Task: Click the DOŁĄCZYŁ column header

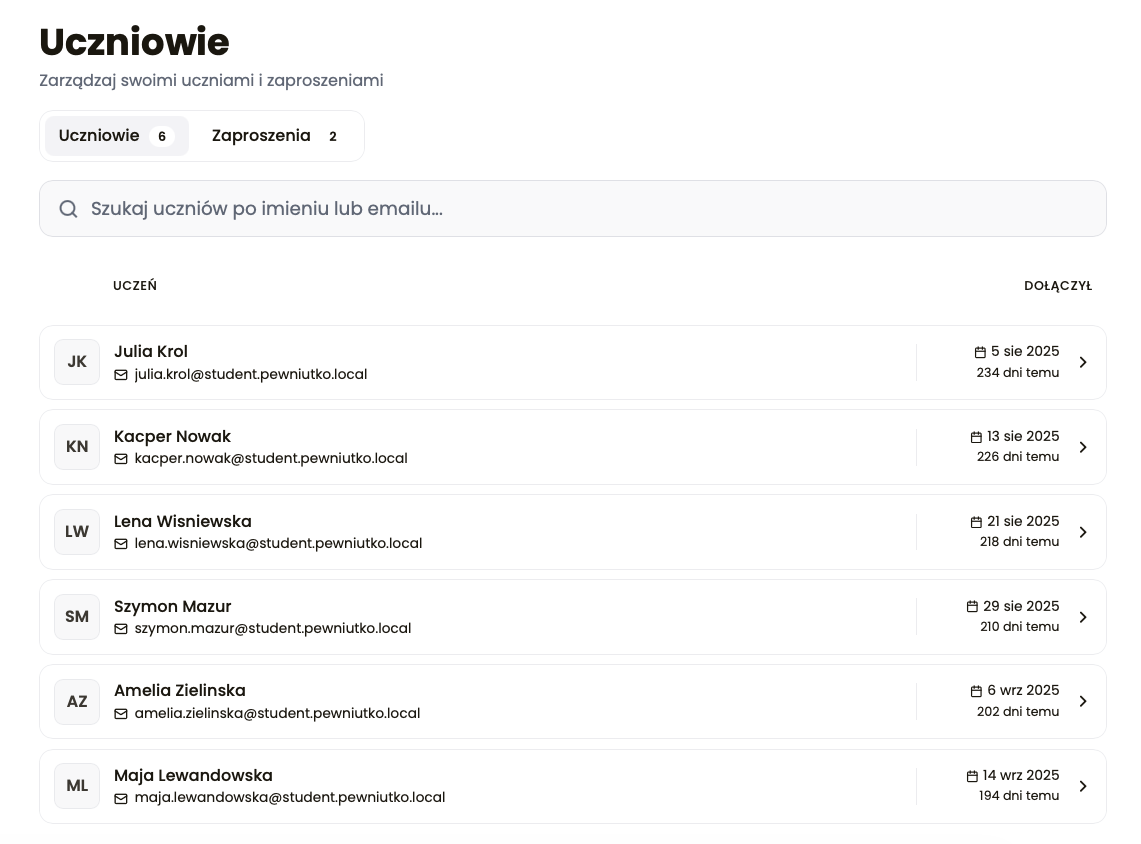Action: pyautogui.click(x=1057, y=286)
